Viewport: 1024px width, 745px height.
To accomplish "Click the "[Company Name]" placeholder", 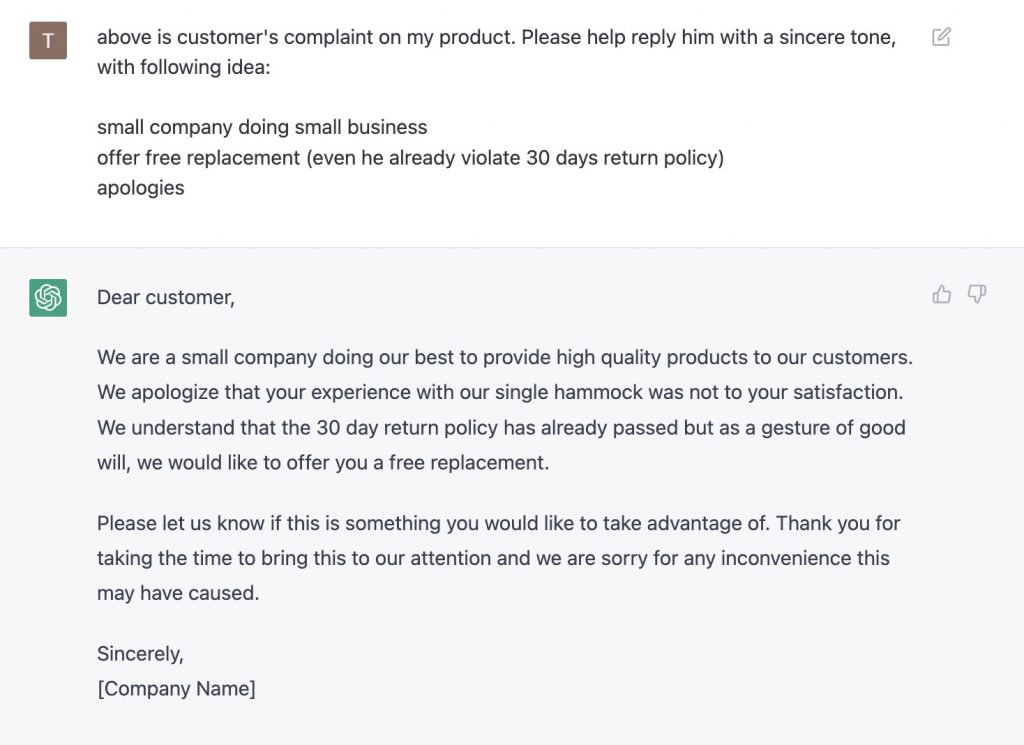I will 176,689.
